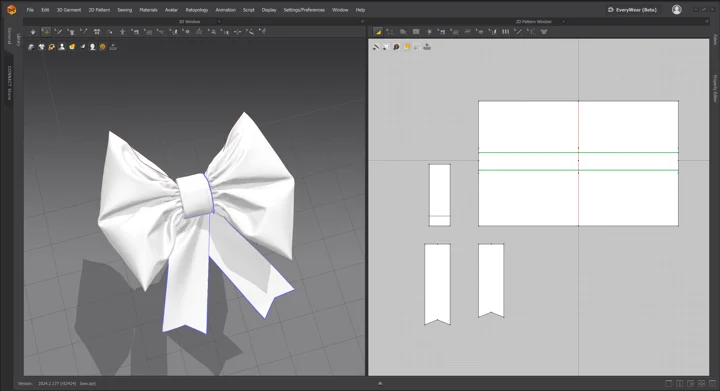
Task: Click the EveryWear (Beta) button
Action: pyautogui.click(x=633, y=10)
